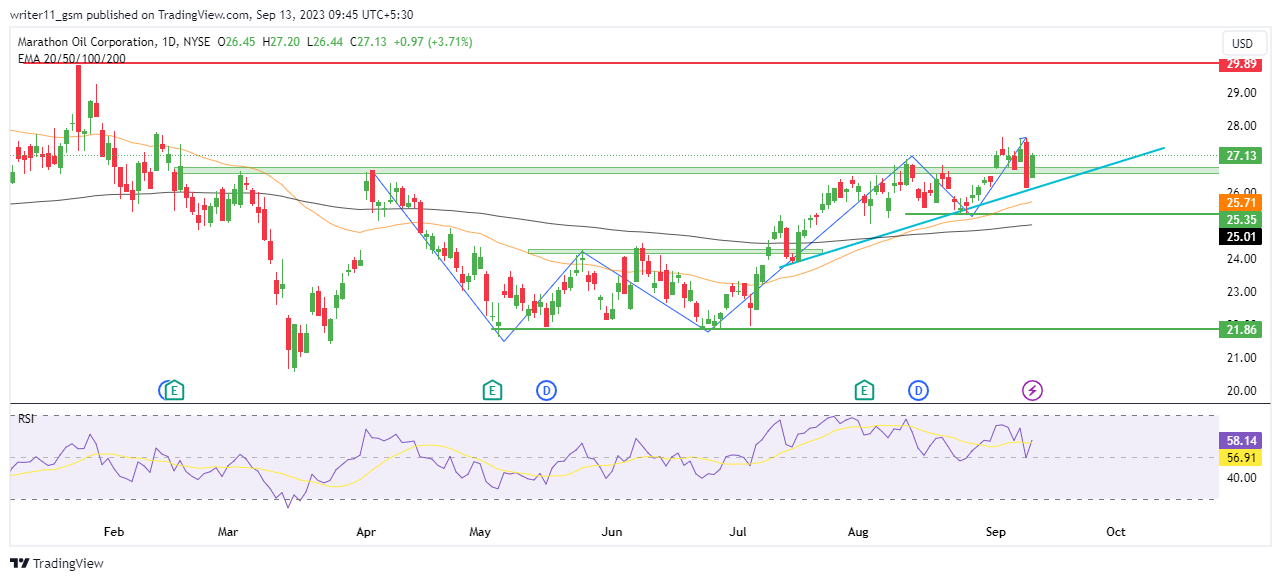Click the purple 58.14 RSI value label
This screenshot has height=581, width=1281.
coord(1241,440)
